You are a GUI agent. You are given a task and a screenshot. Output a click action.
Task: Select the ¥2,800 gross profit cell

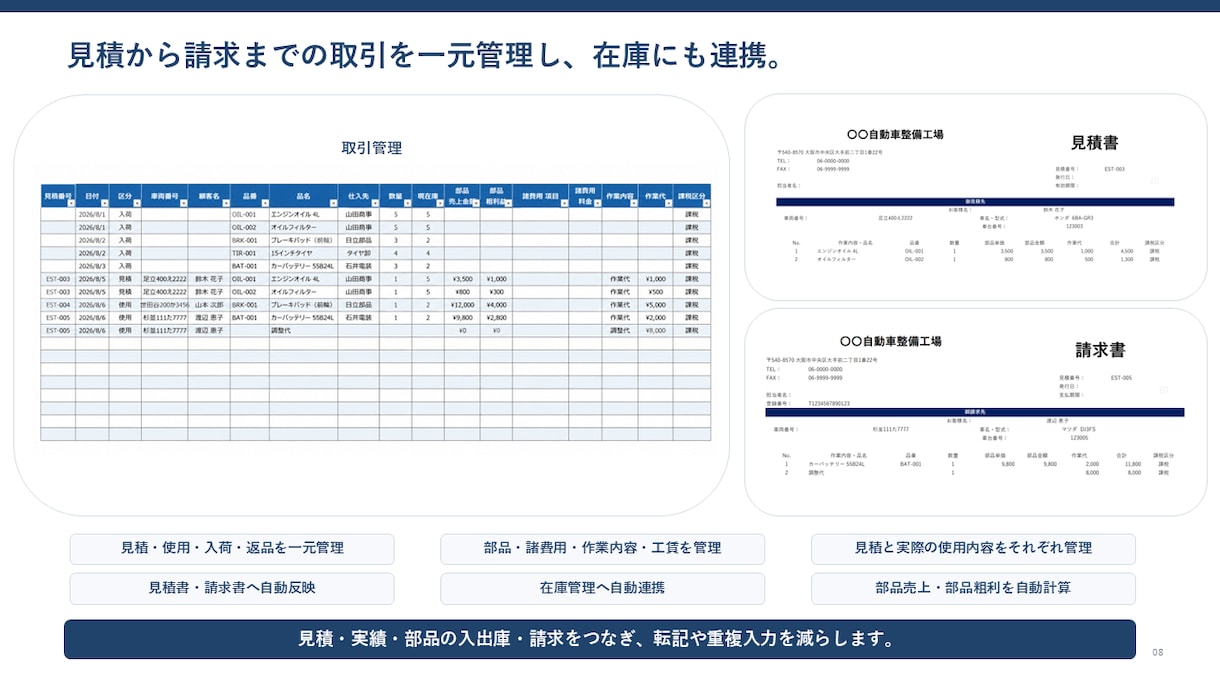[496, 317]
